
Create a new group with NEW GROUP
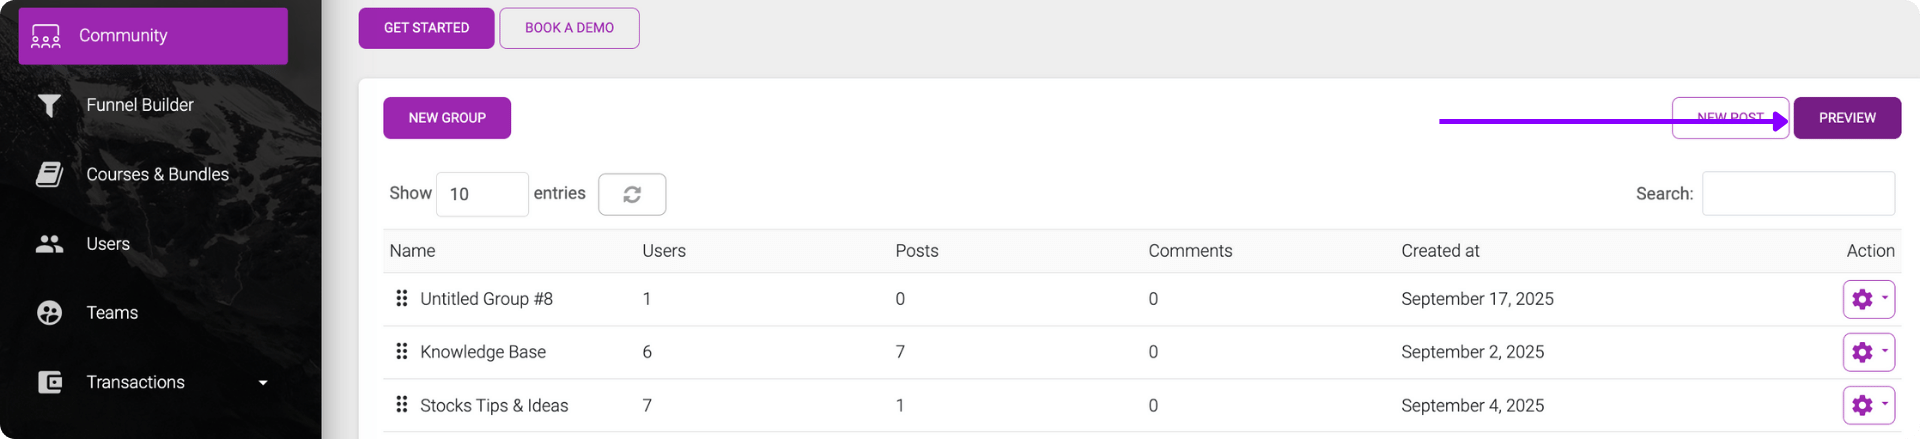point(447,118)
